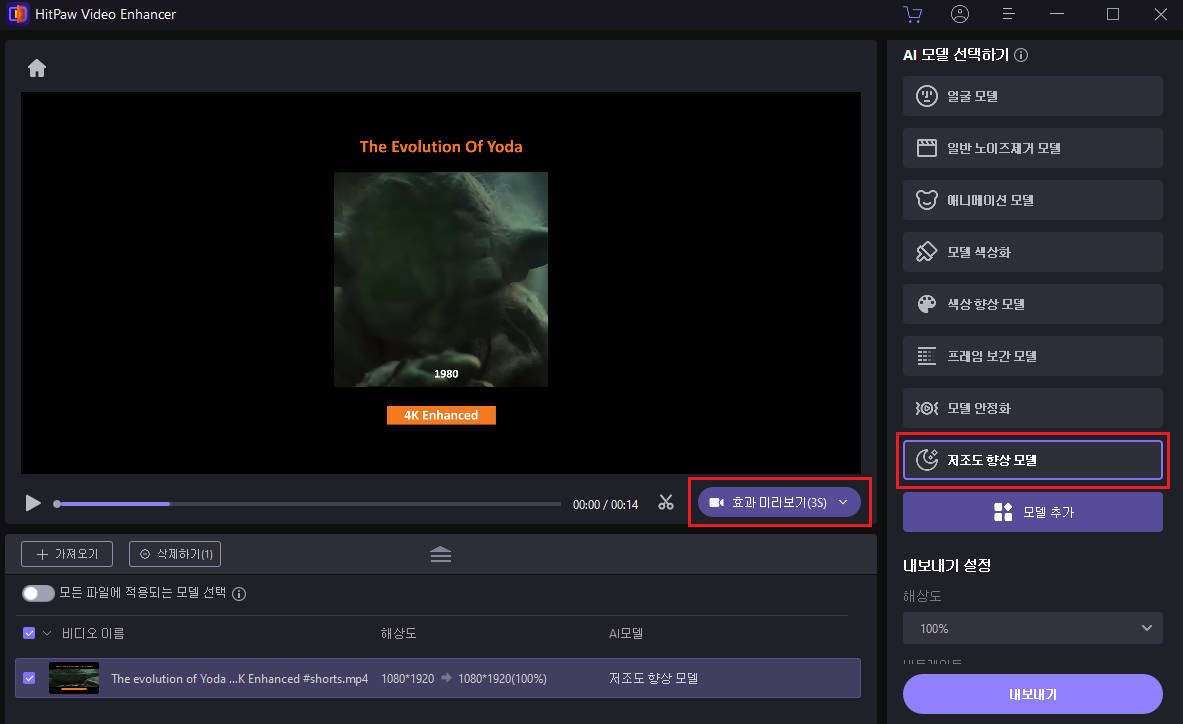This screenshot has height=724, width=1183.
Task: Open the user account icon
Action: (960, 14)
